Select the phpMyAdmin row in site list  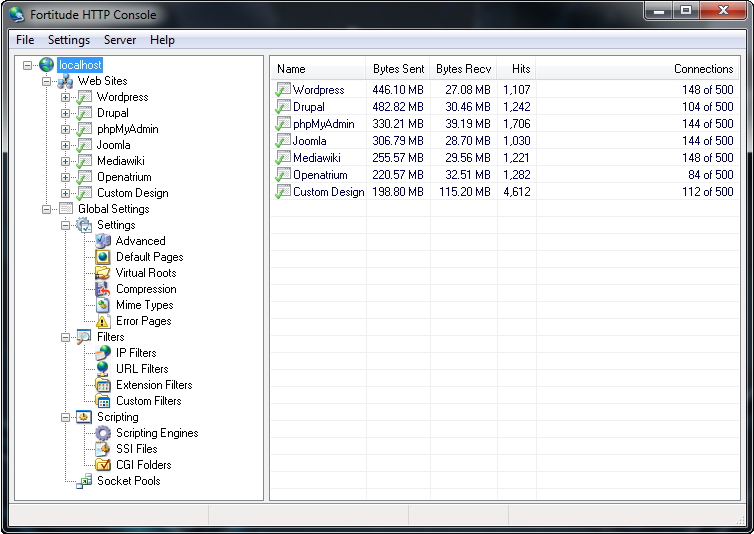click(x=324, y=124)
